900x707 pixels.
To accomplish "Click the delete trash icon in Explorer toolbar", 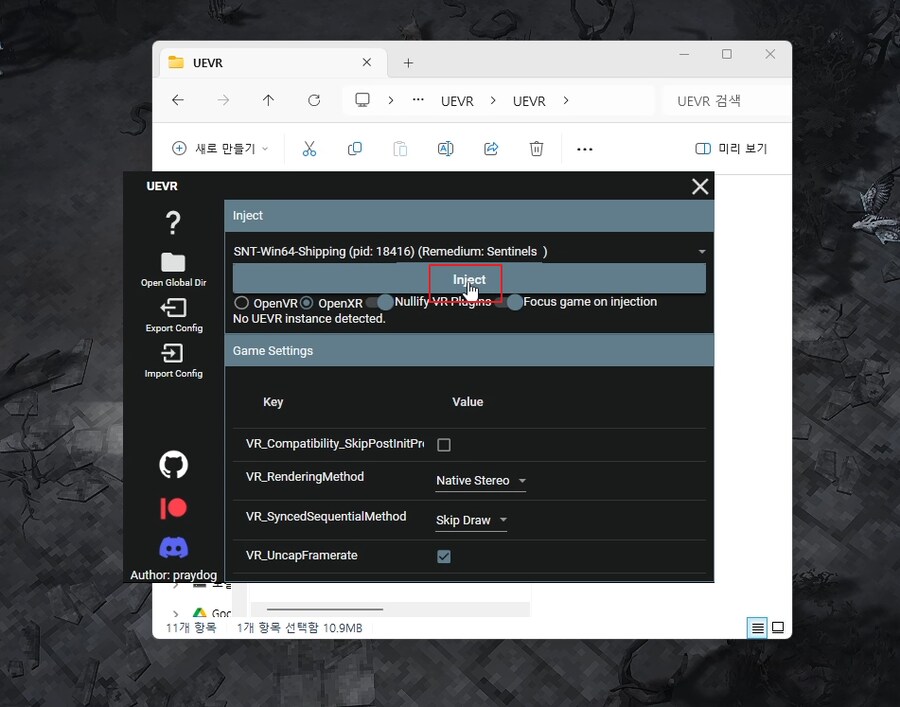I will [536, 149].
